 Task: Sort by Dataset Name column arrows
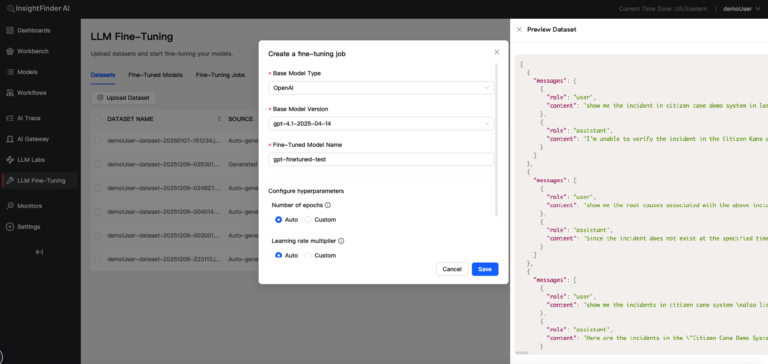(x=219, y=119)
